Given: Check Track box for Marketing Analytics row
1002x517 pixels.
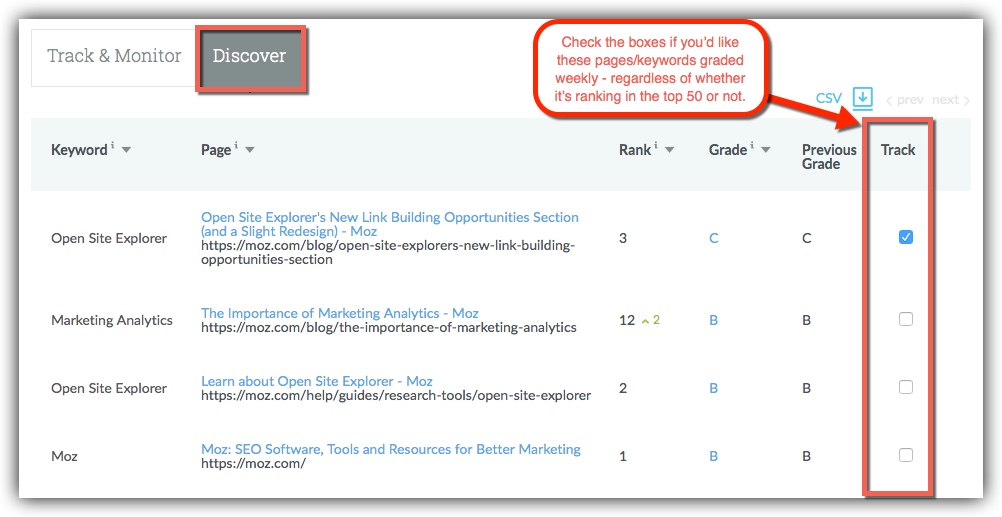Looking at the screenshot, I should point(906,320).
